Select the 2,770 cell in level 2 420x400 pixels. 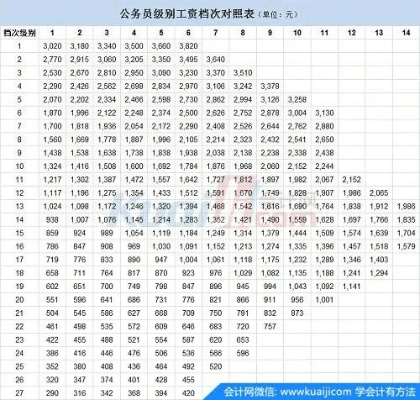52,59
